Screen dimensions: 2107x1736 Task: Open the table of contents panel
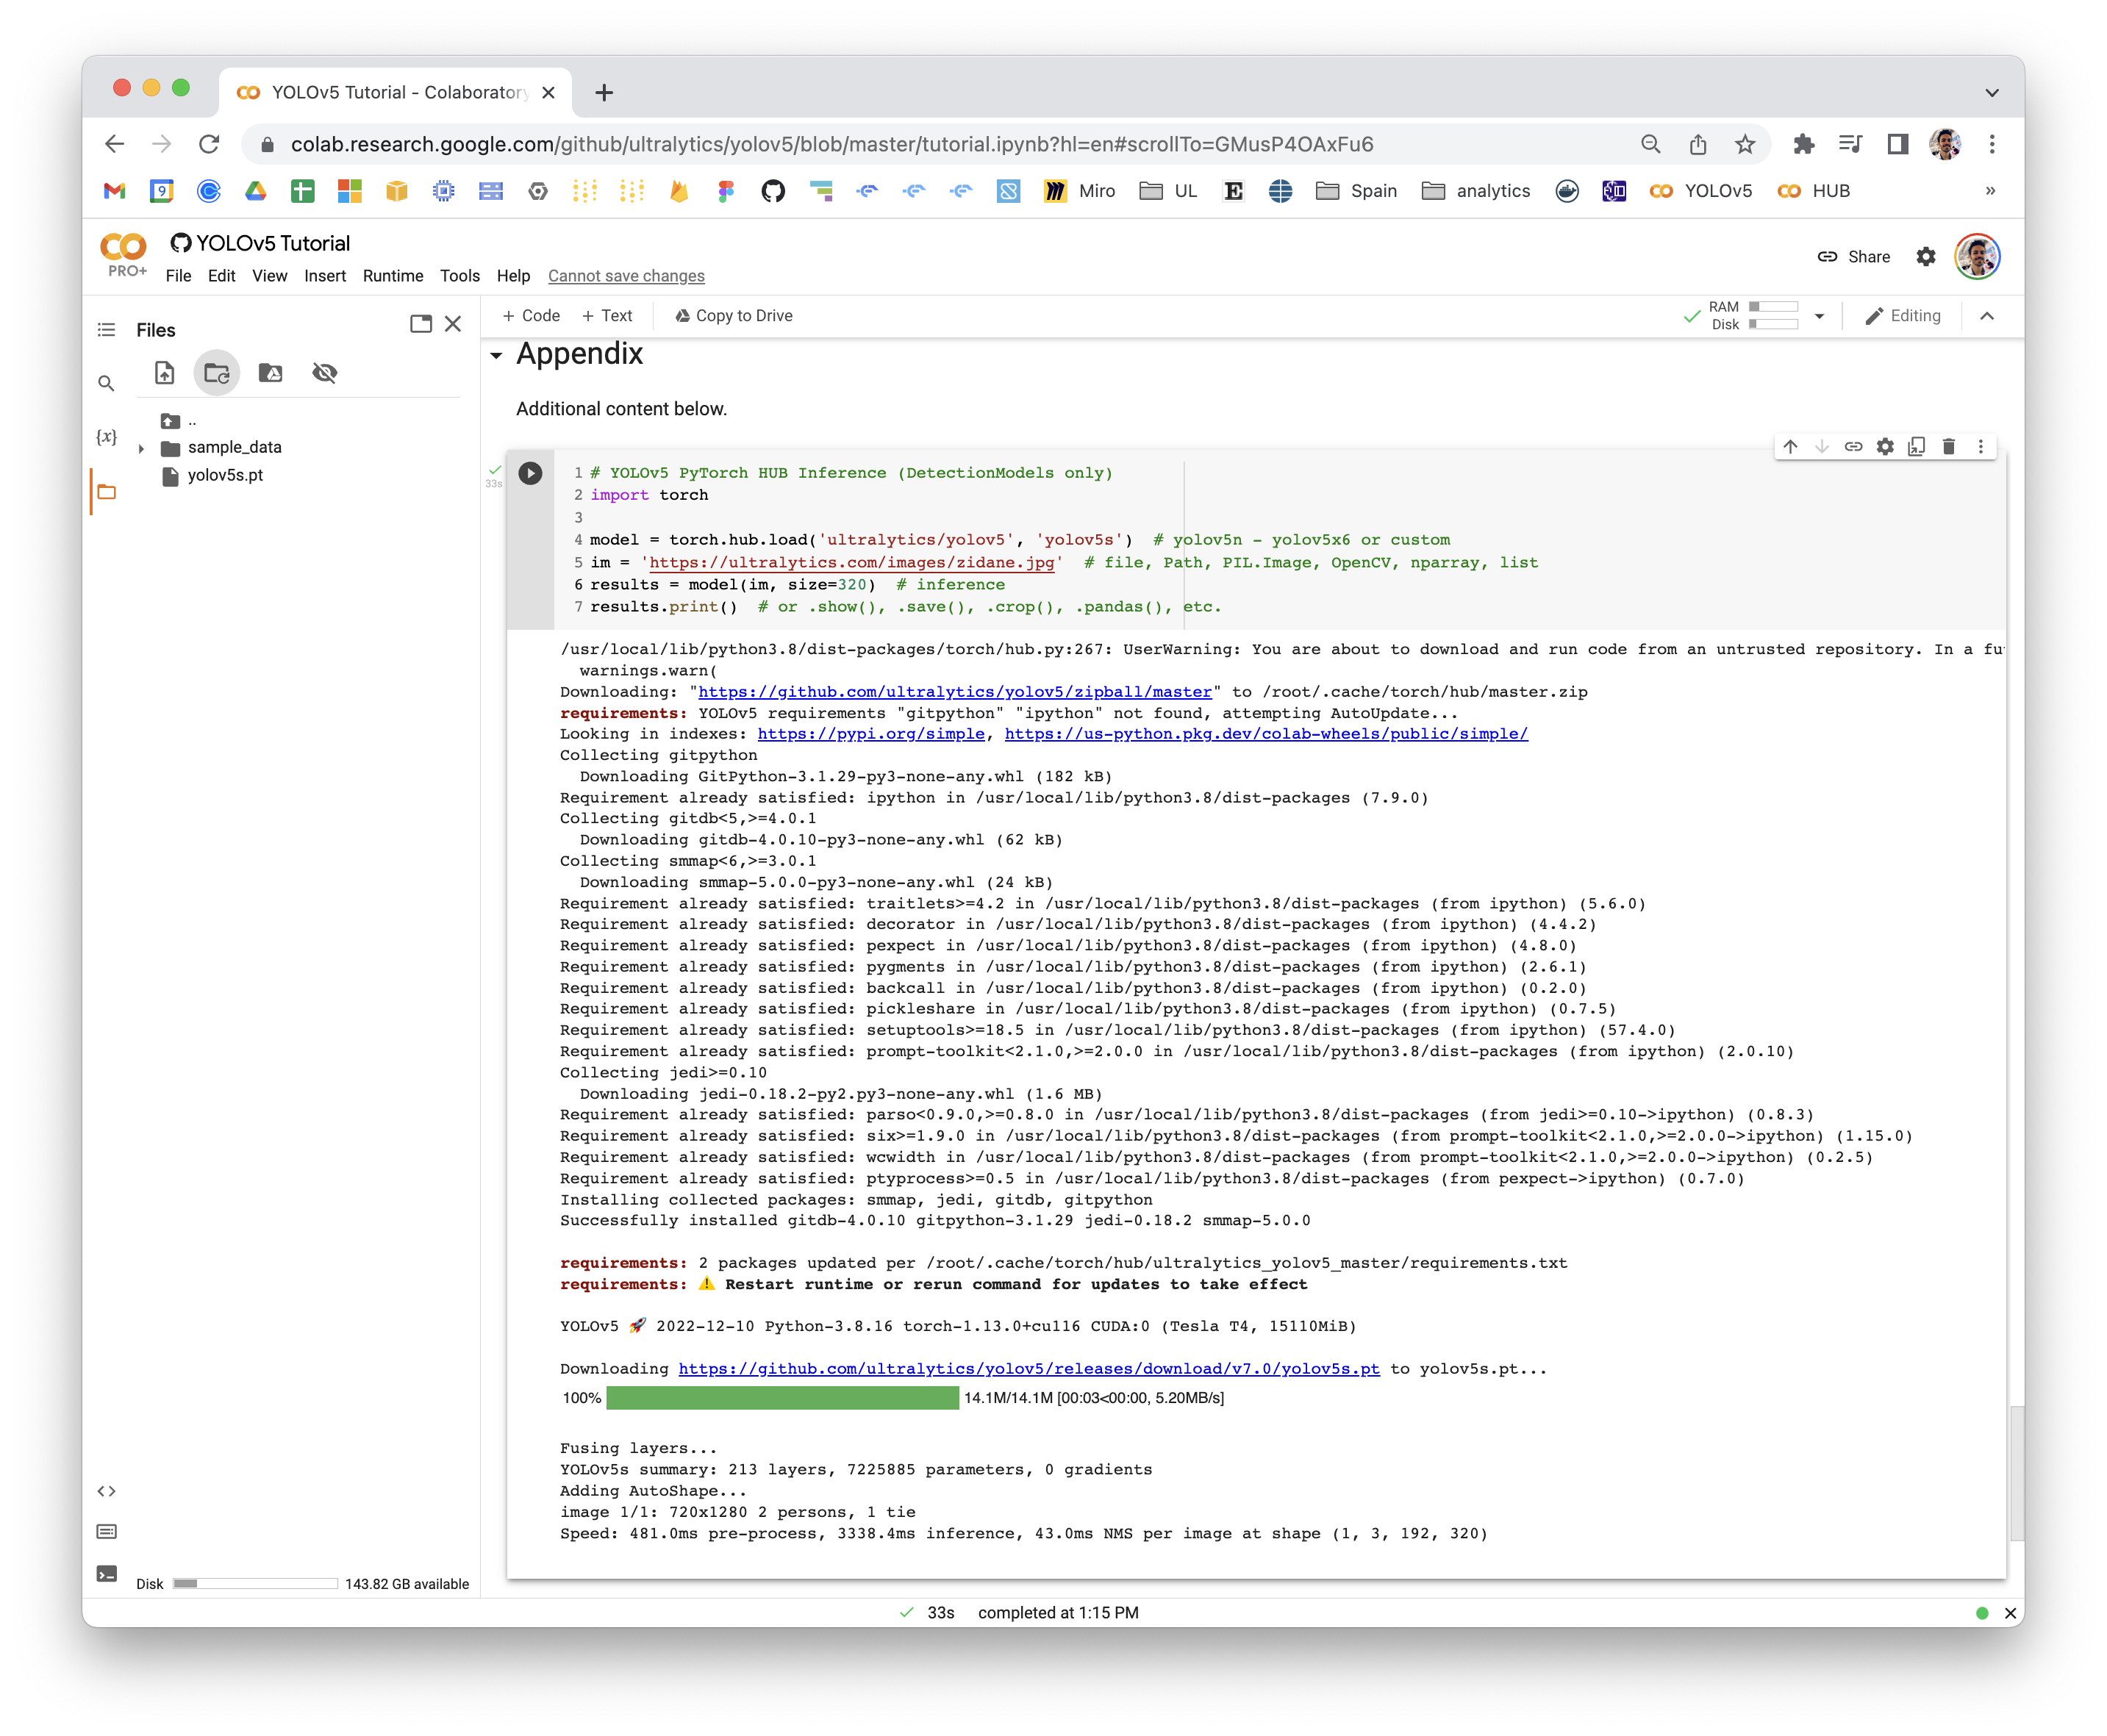(107, 330)
